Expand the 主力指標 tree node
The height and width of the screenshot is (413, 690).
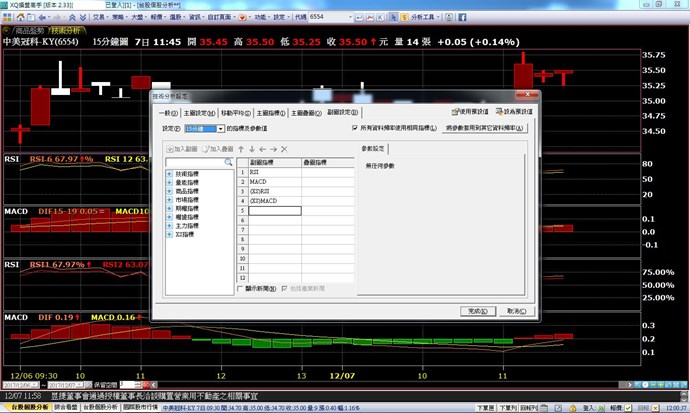169,223
